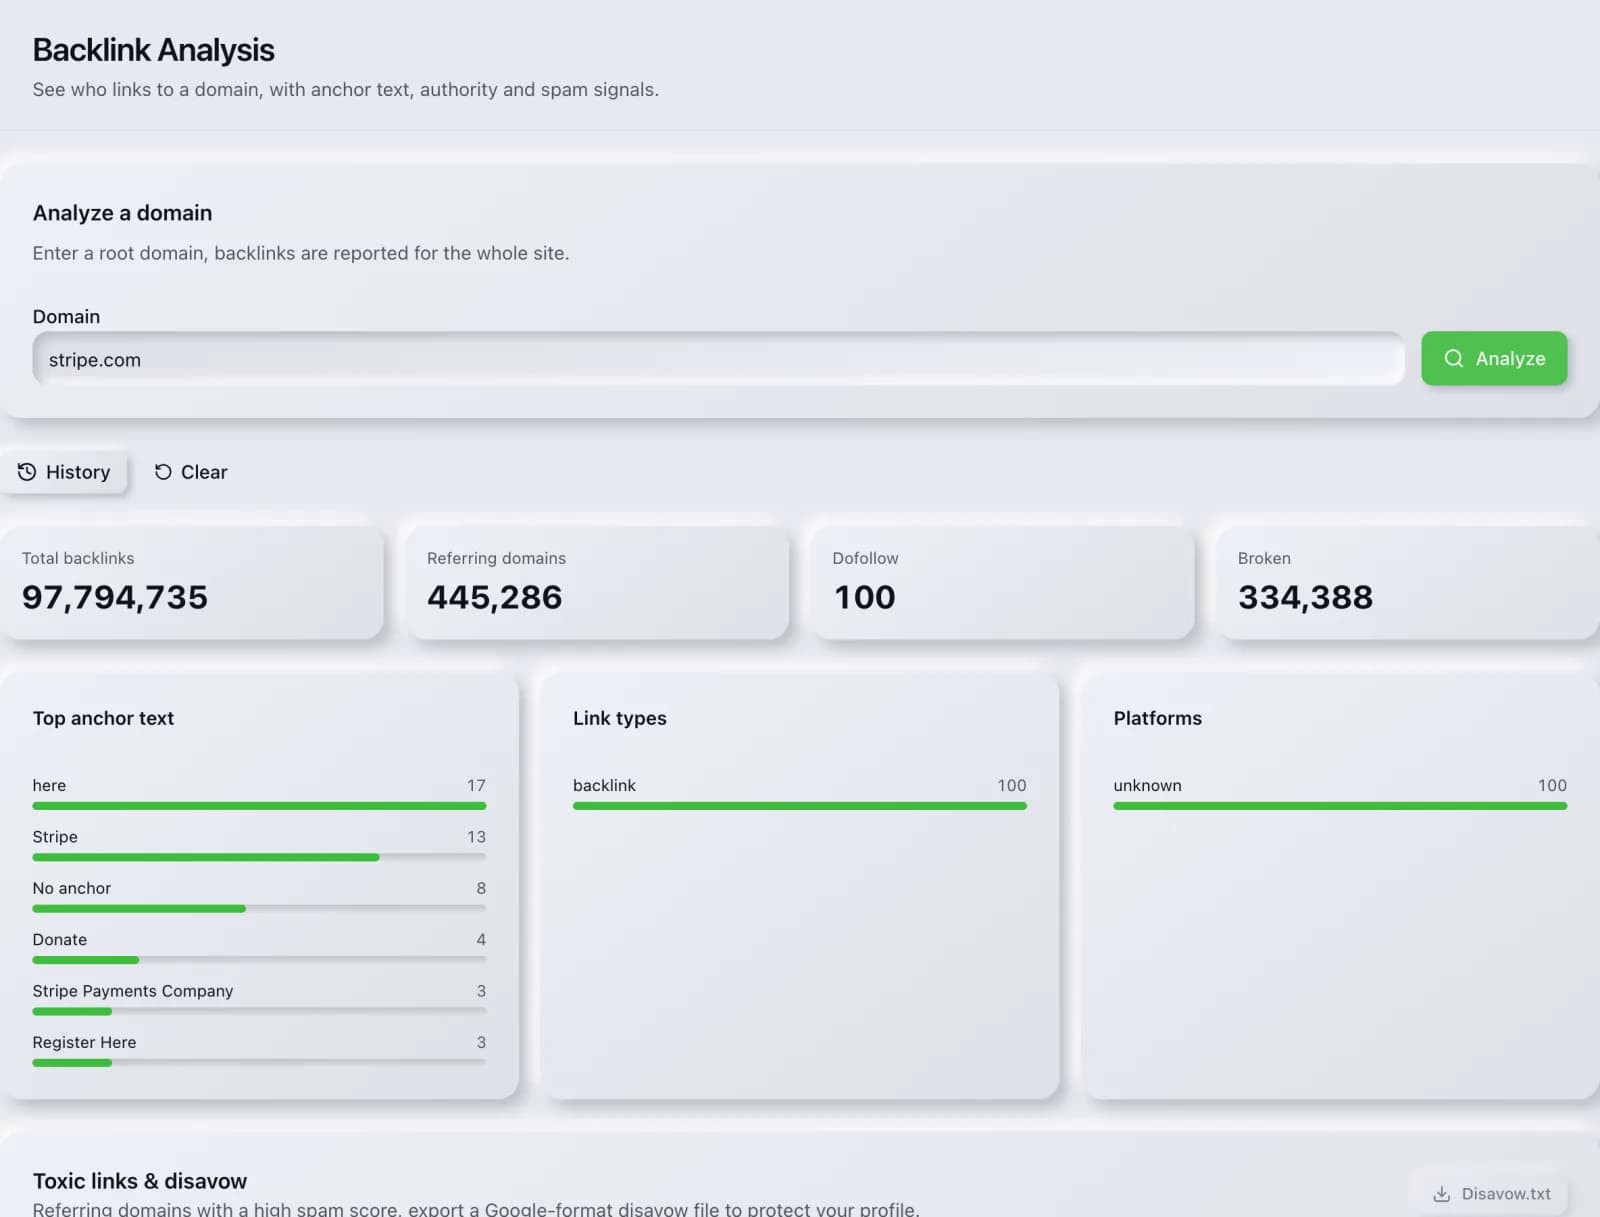The image size is (1600, 1217).
Task: Click the 'Register Here' label
Action: pos(84,1042)
